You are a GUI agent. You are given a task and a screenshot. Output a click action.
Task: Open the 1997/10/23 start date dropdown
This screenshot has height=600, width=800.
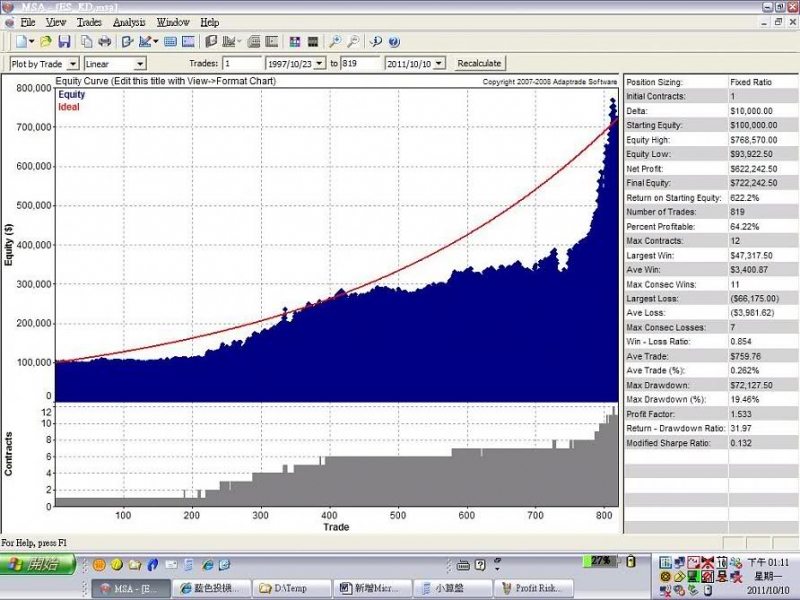pyautogui.click(x=319, y=64)
